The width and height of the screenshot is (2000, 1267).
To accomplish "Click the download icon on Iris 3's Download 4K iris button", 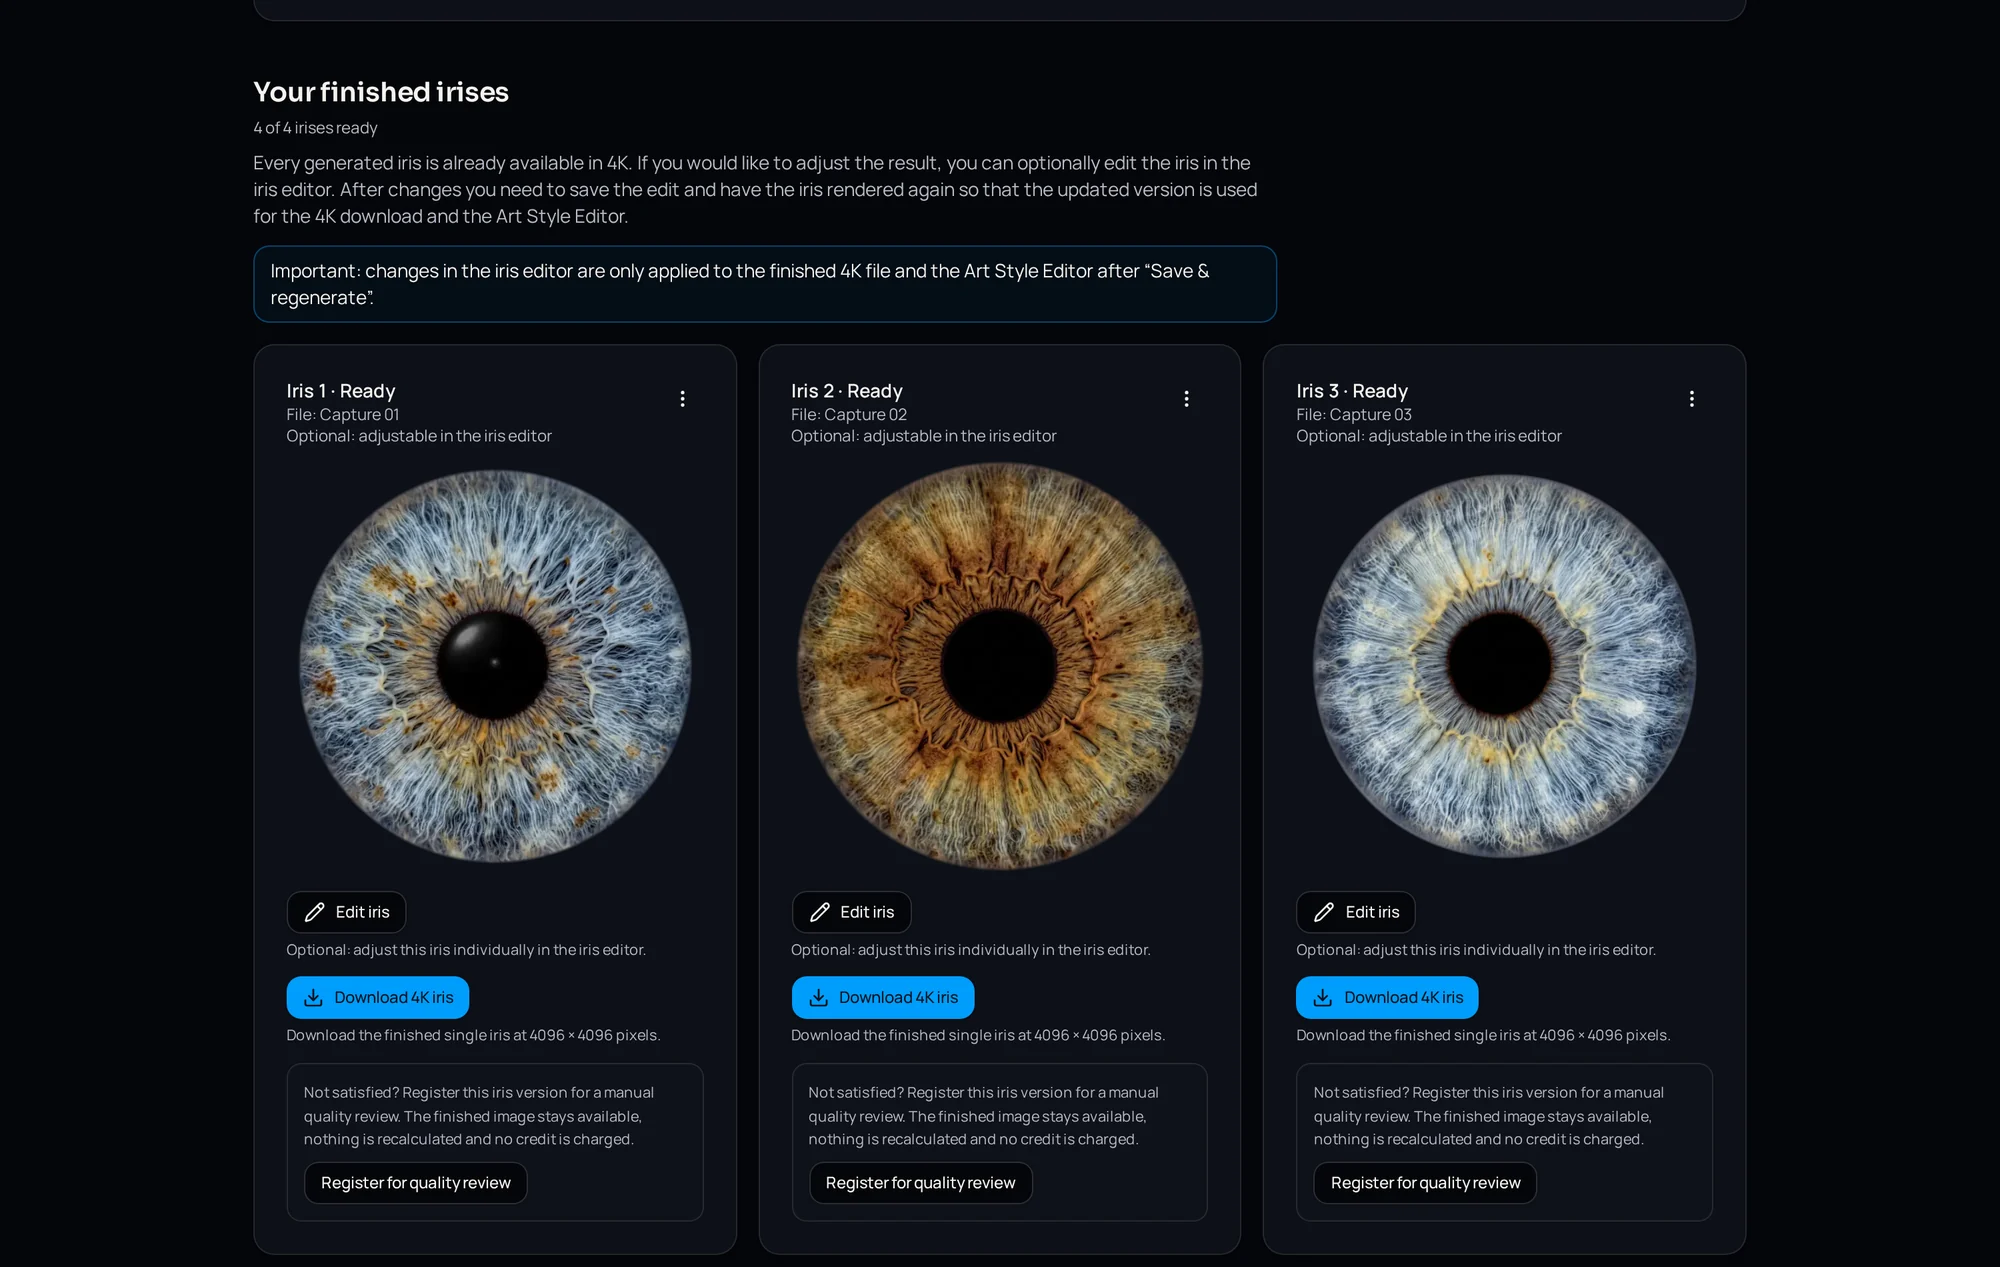I will [1323, 998].
